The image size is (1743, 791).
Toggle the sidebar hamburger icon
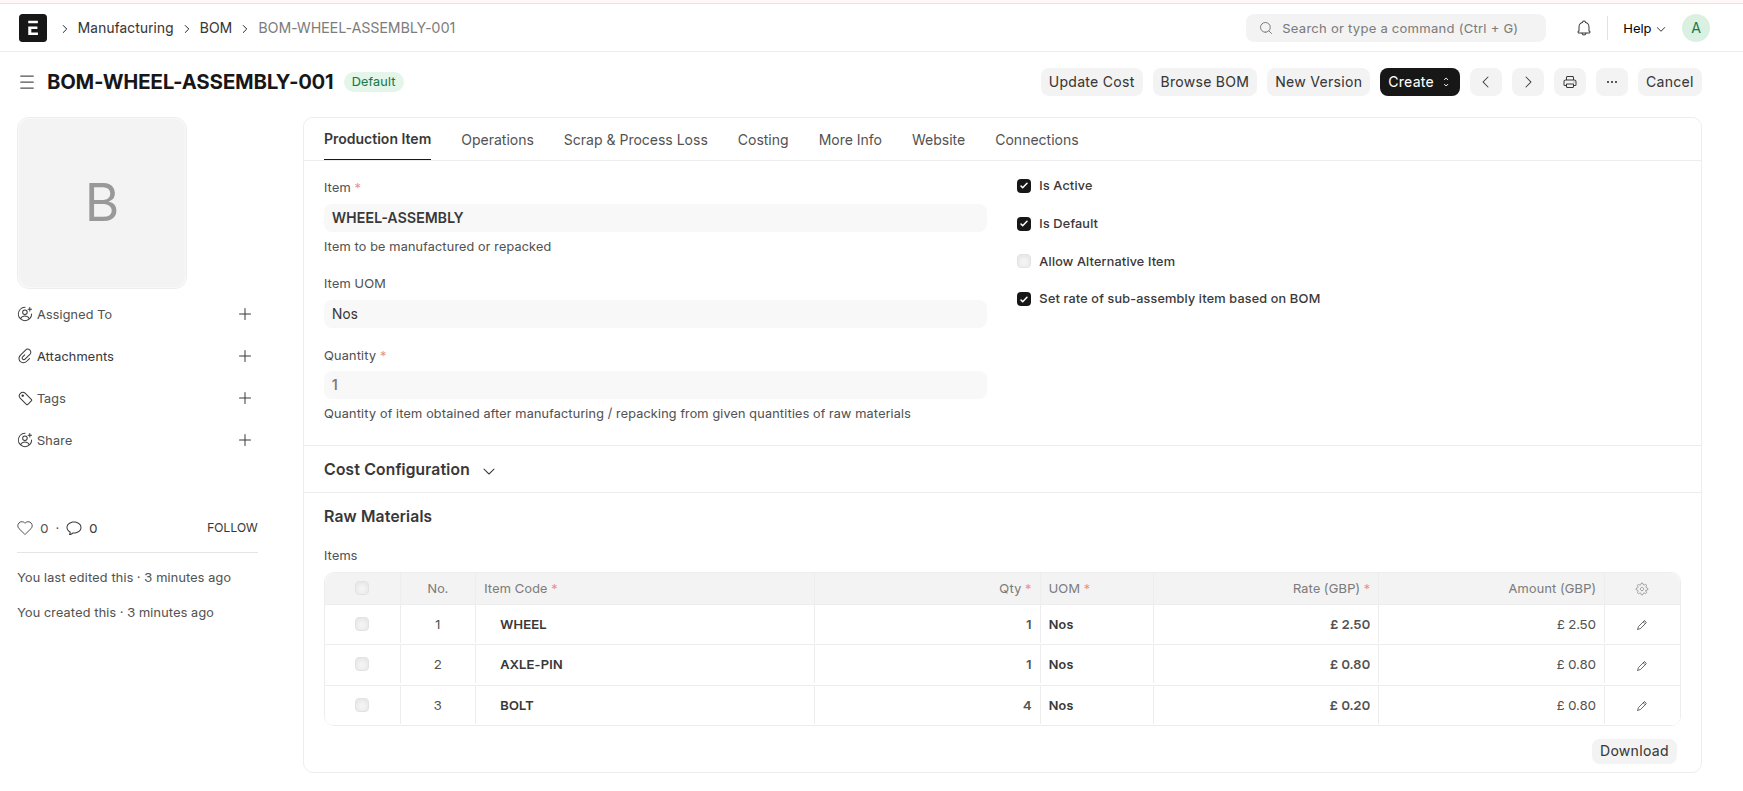tap(27, 82)
